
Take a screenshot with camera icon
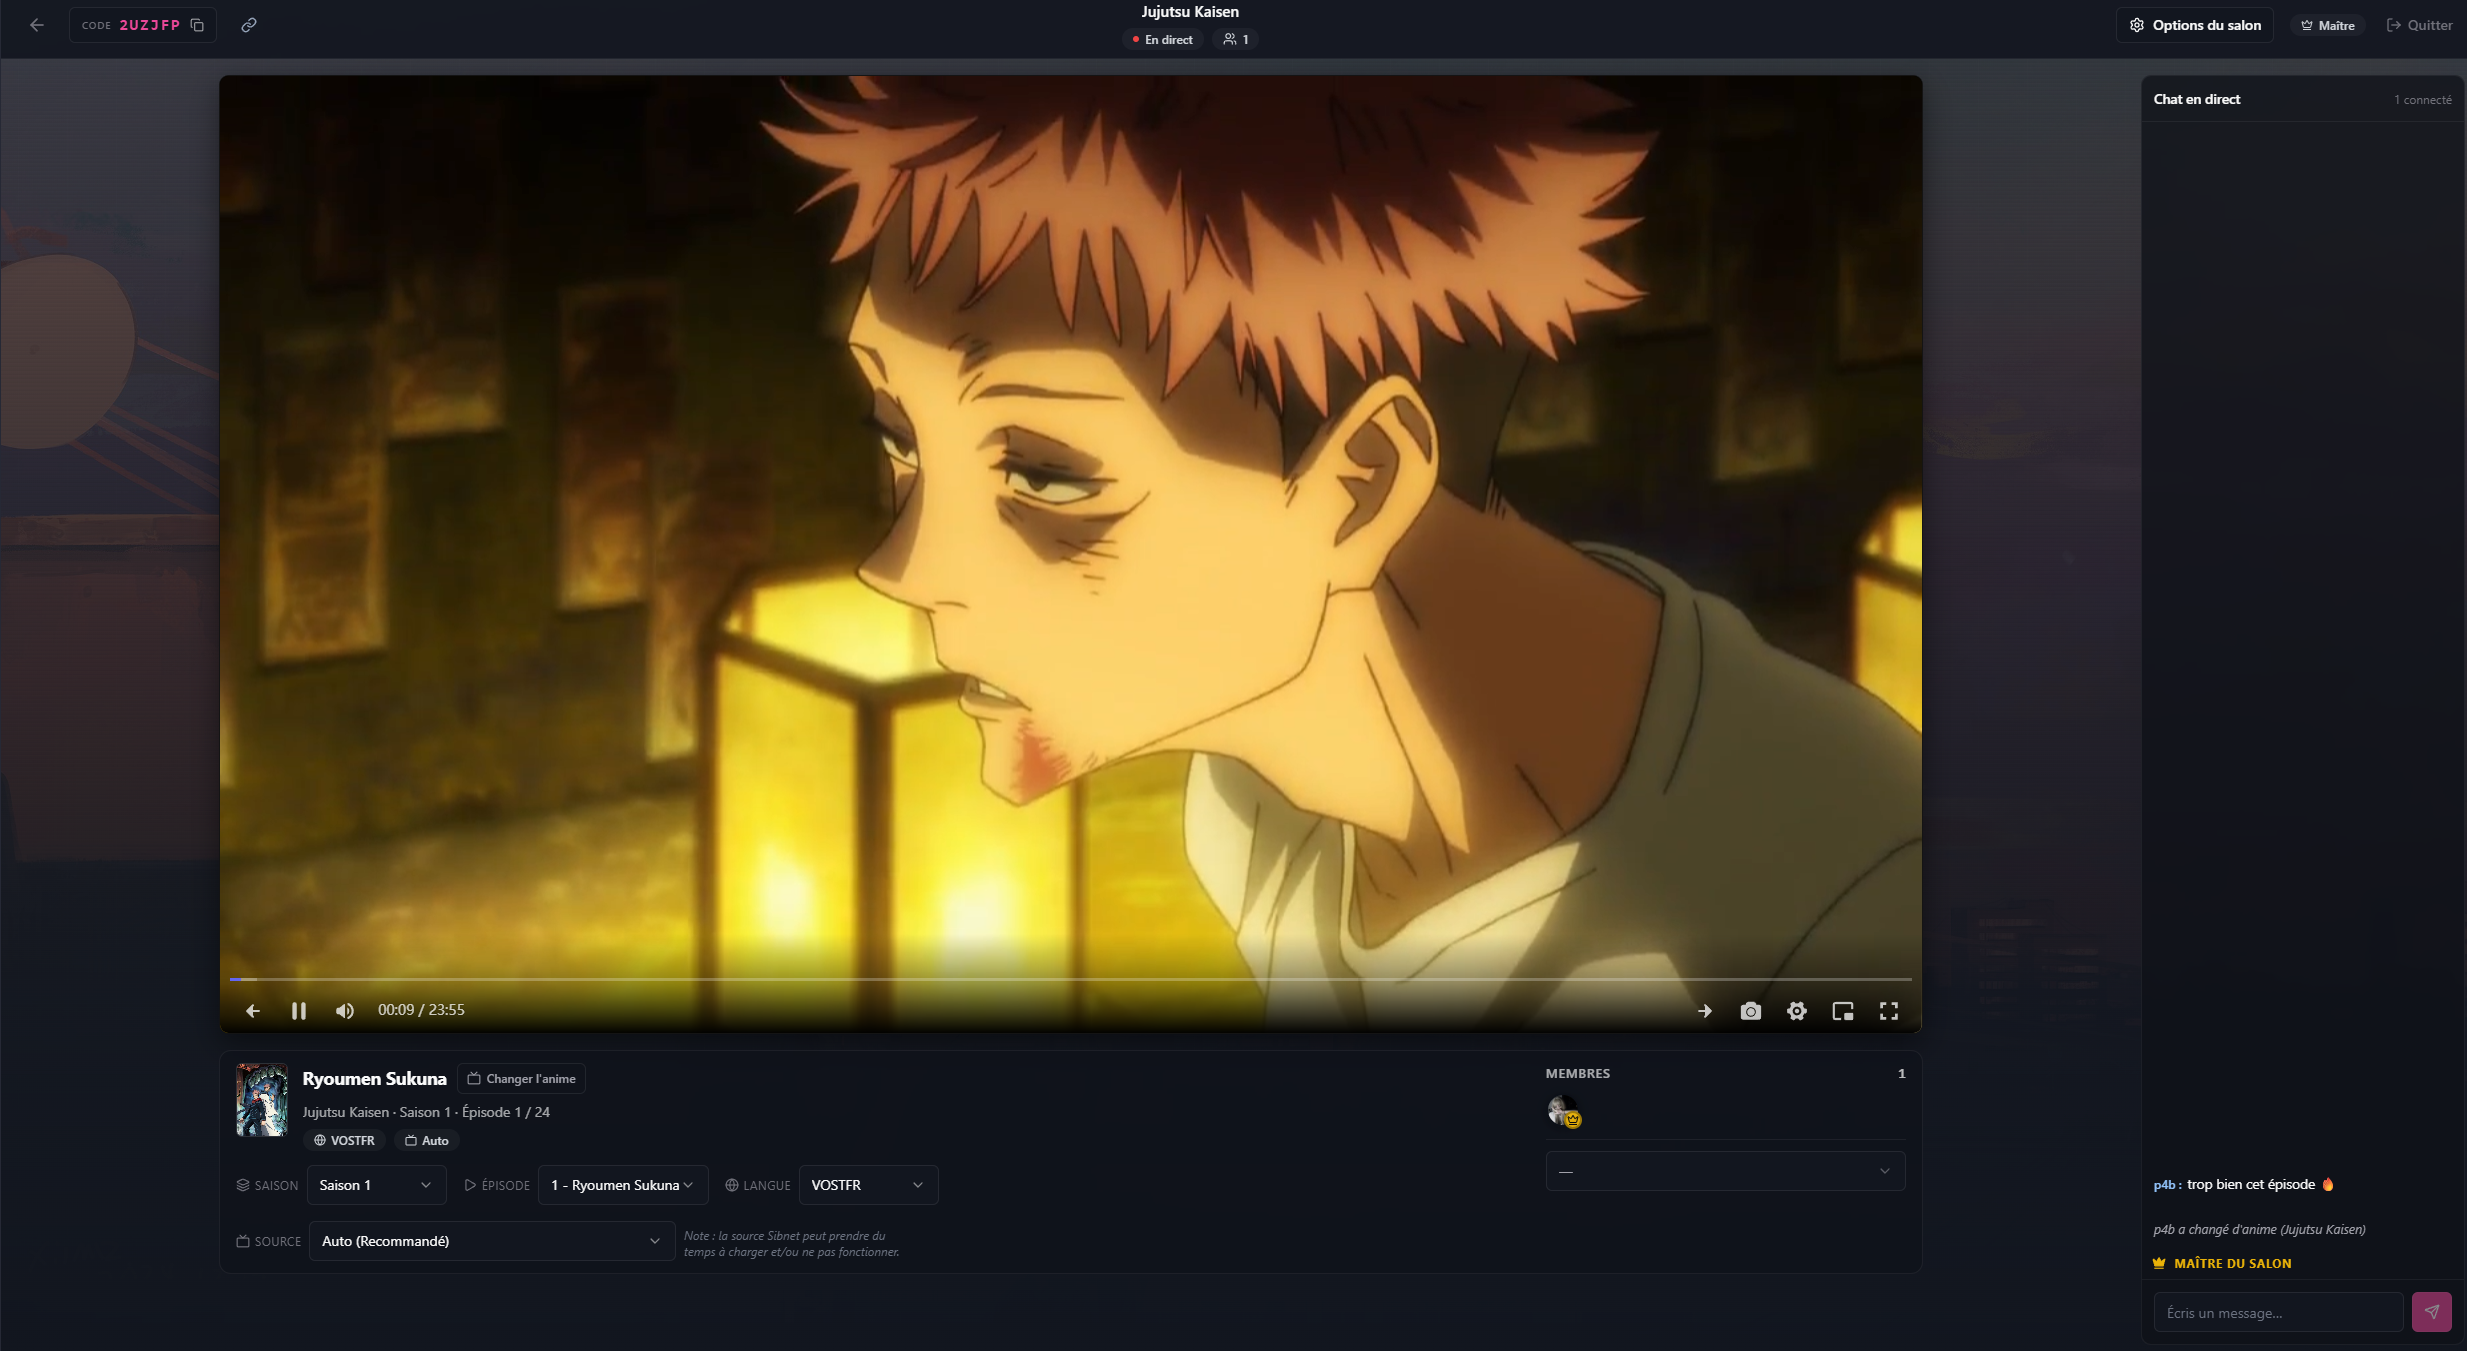(x=1750, y=1011)
